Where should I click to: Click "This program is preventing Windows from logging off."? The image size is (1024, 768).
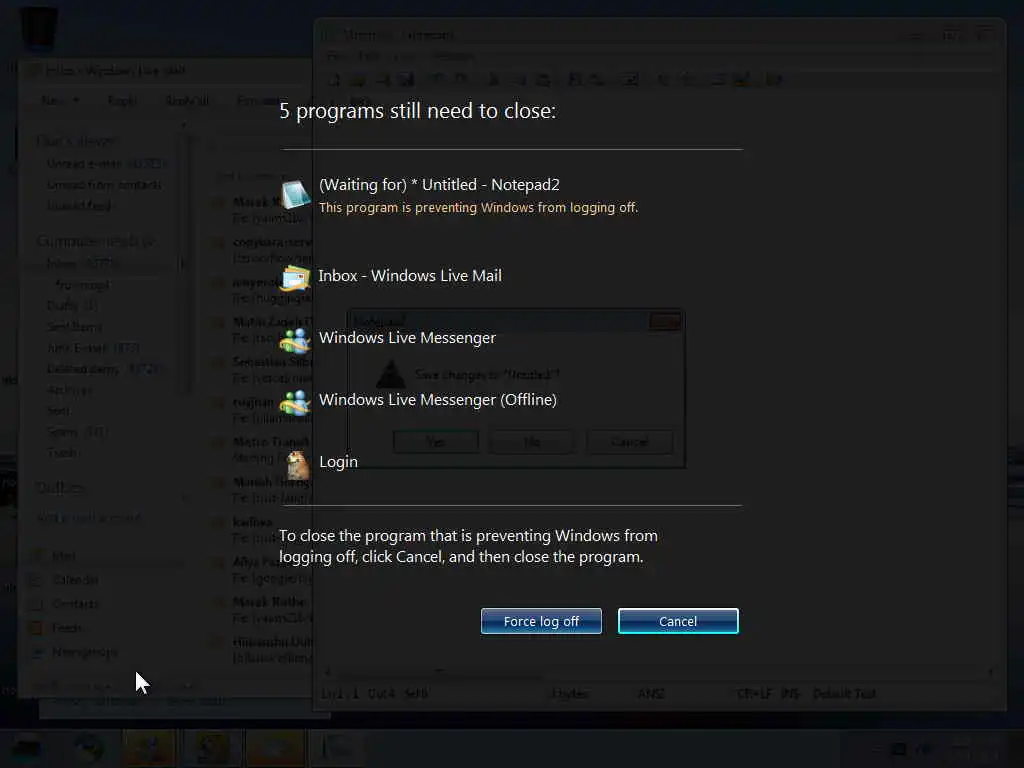[478, 208]
